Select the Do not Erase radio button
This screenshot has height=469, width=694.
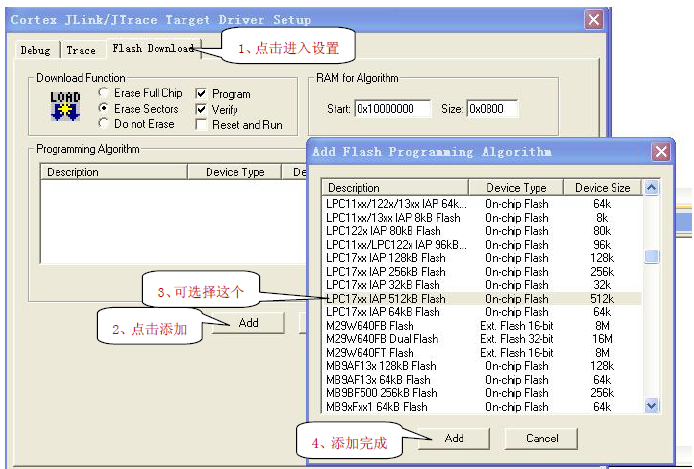point(104,123)
